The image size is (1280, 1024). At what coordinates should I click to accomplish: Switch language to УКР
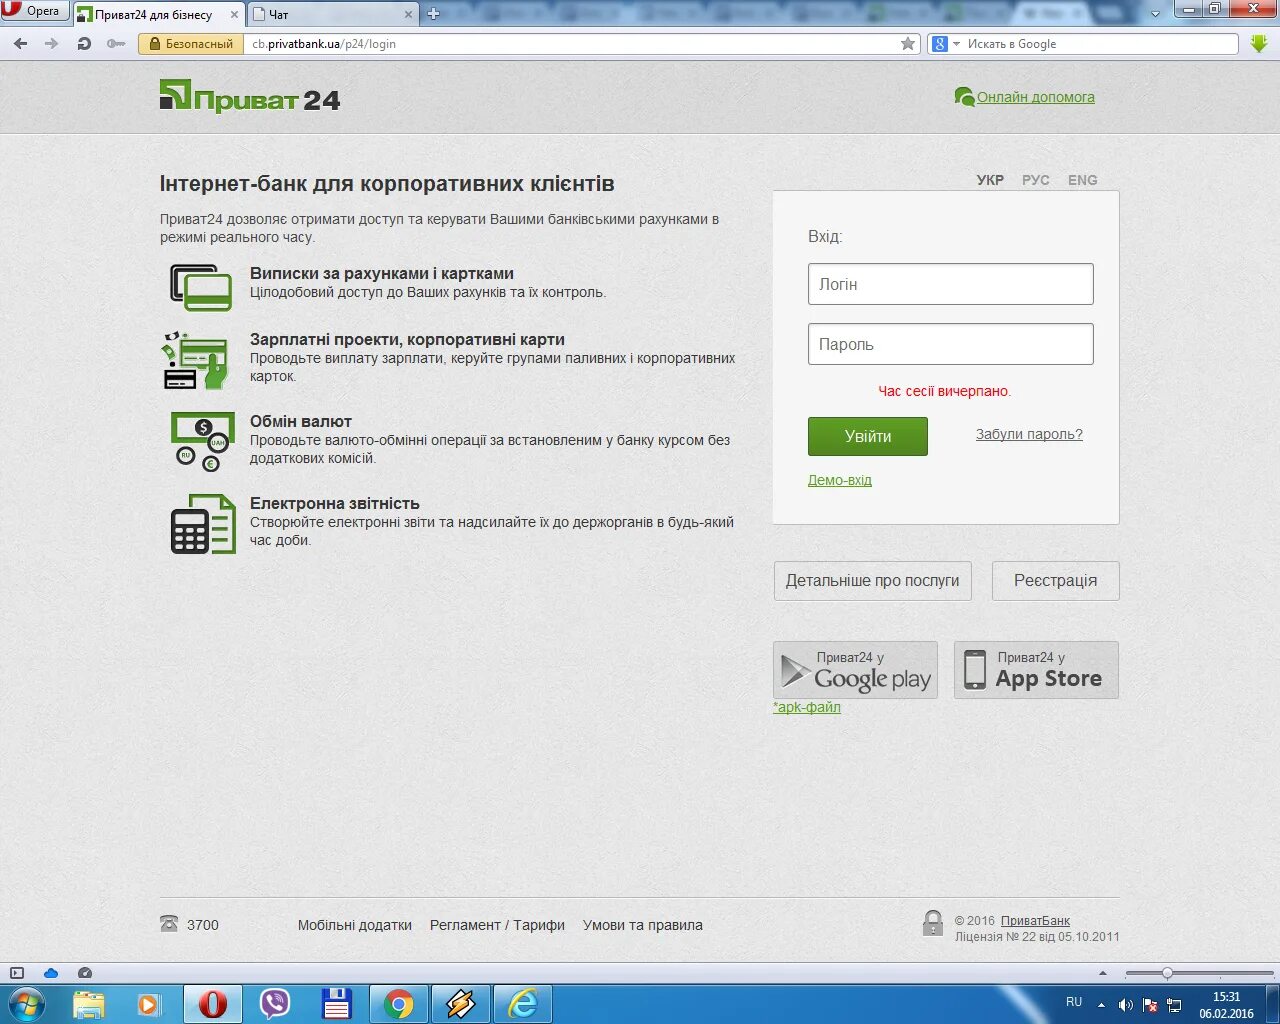coord(990,180)
